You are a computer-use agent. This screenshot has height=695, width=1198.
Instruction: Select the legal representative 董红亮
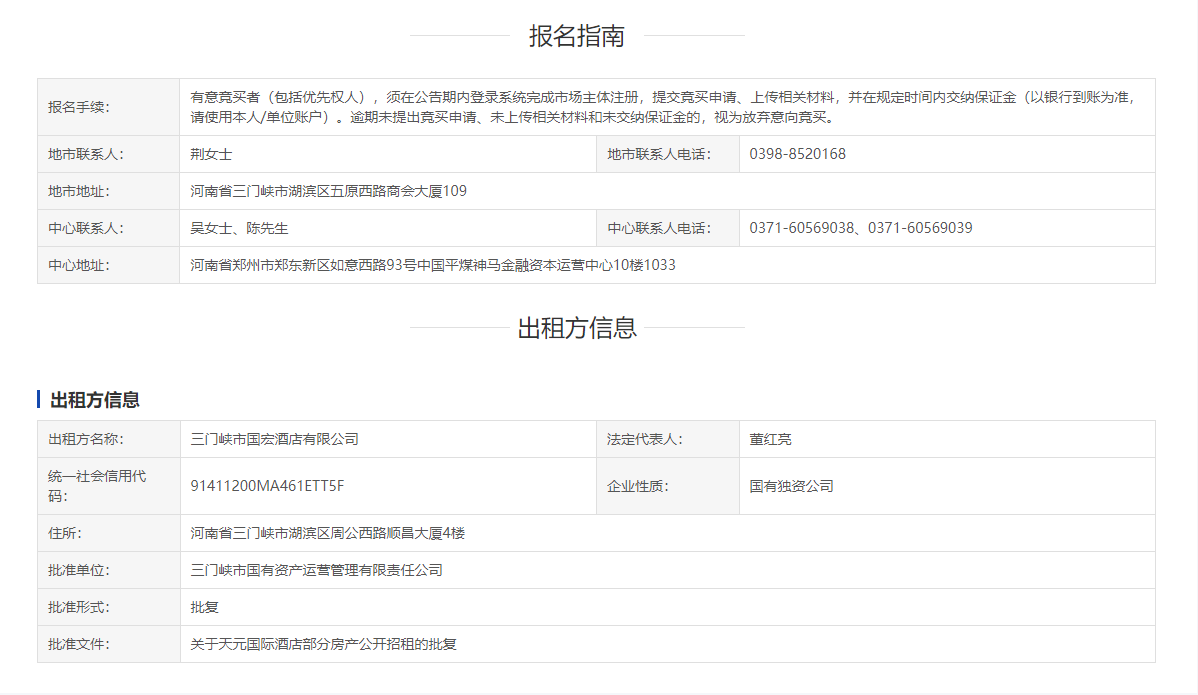[770, 439]
